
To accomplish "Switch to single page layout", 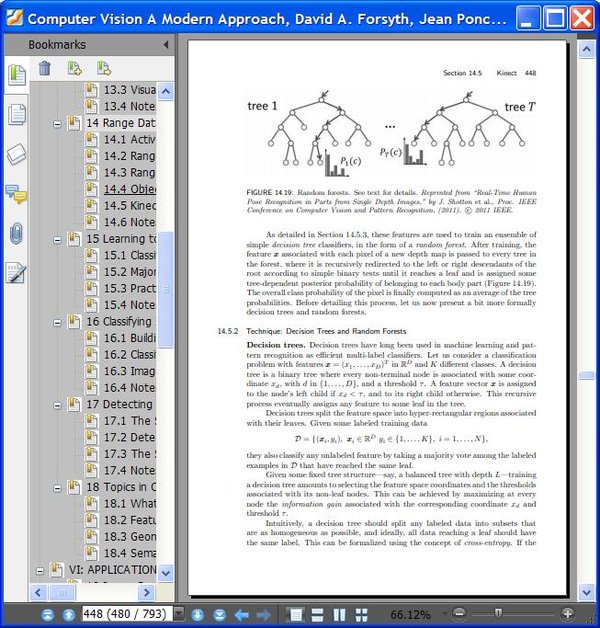I will (x=296, y=614).
